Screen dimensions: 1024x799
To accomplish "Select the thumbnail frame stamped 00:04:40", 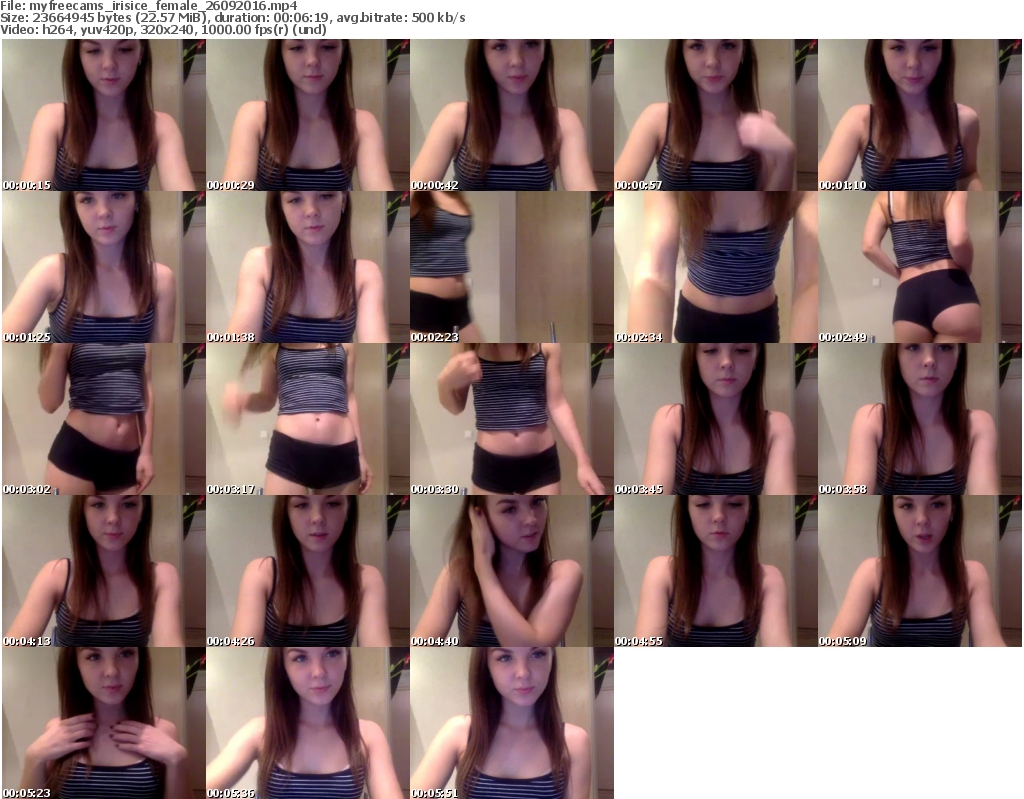I will (x=512, y=571).
